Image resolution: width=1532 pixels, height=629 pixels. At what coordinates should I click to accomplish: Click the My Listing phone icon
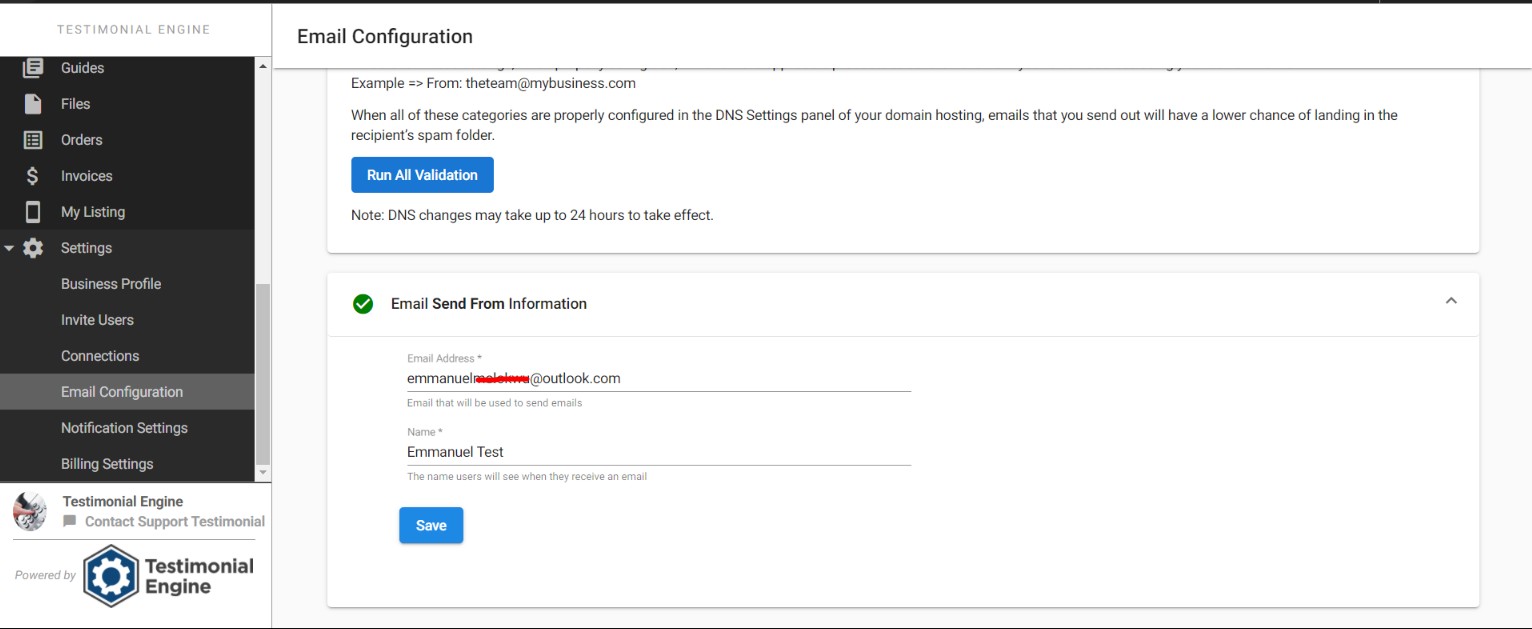click(33, 212)
